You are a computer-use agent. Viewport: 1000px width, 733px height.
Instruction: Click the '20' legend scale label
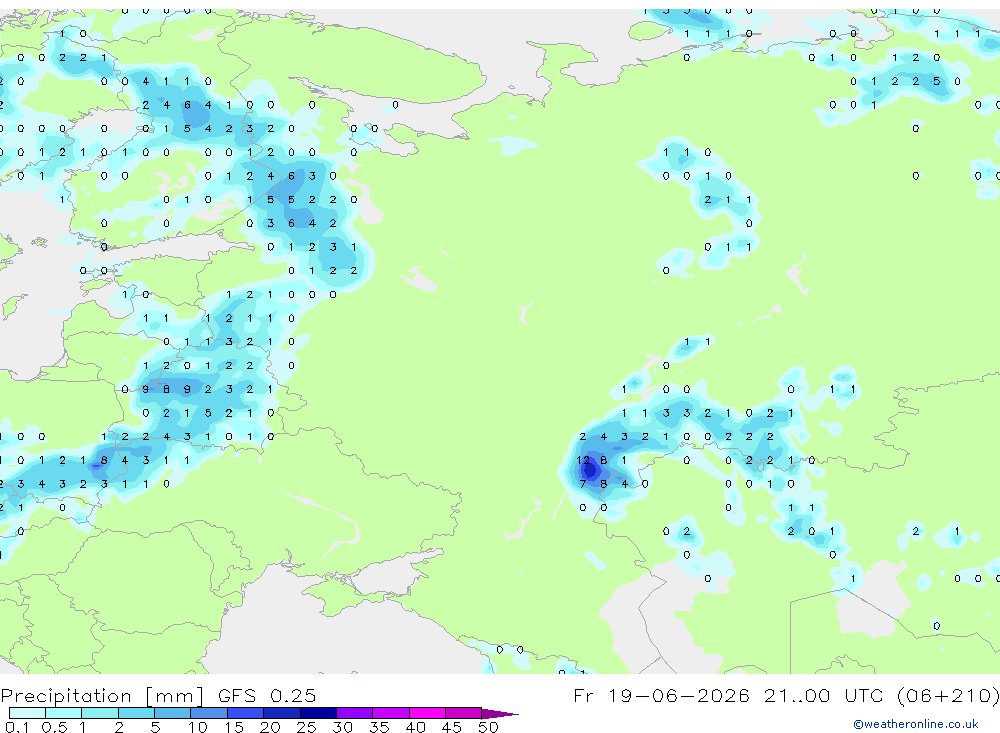pos(270,727)
